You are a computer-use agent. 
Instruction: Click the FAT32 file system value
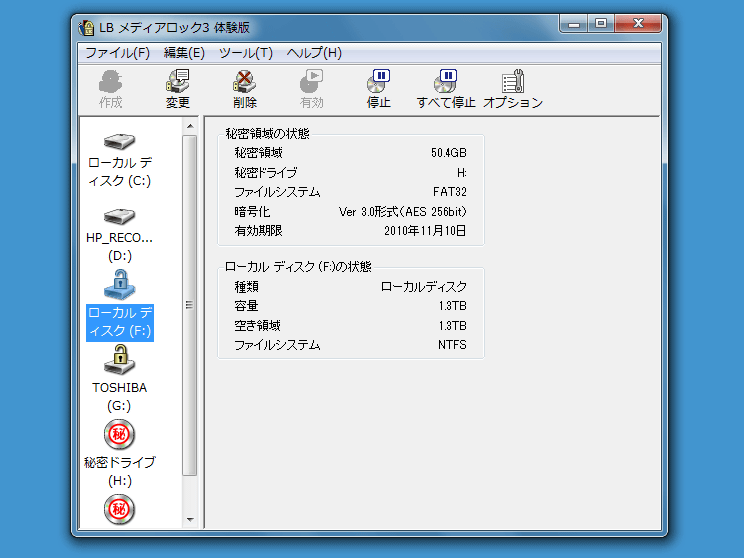tap(450, 192)
